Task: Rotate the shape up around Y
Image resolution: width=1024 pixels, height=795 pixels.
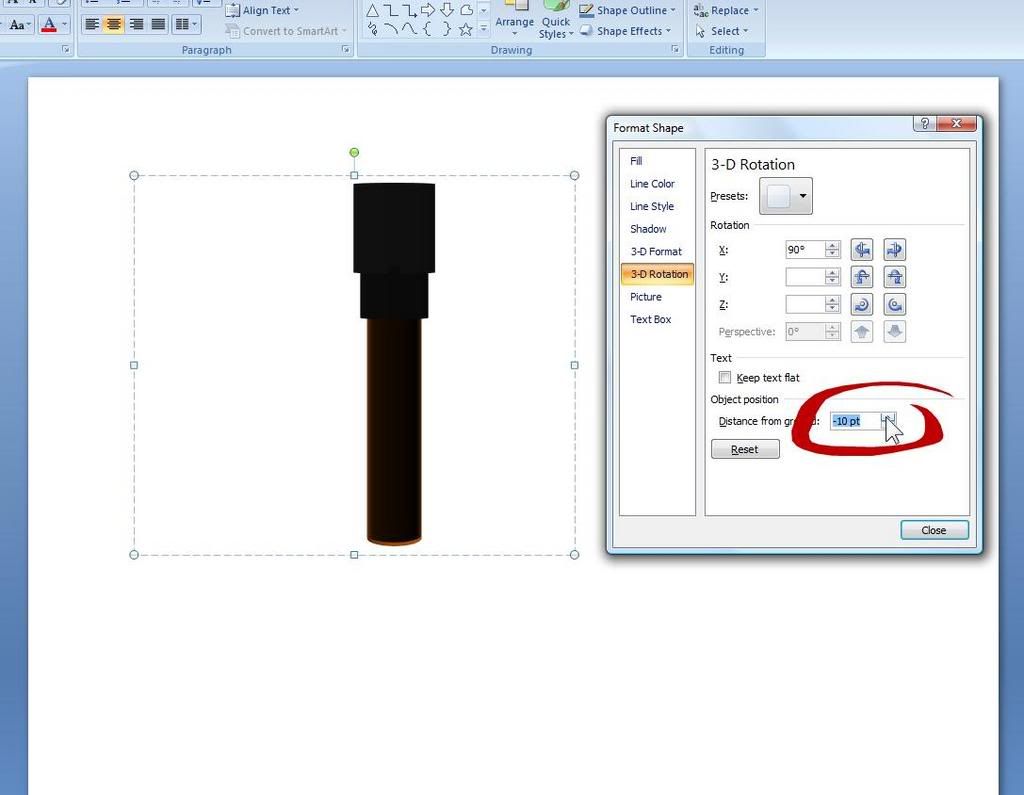Action: [x=862, y=277]
